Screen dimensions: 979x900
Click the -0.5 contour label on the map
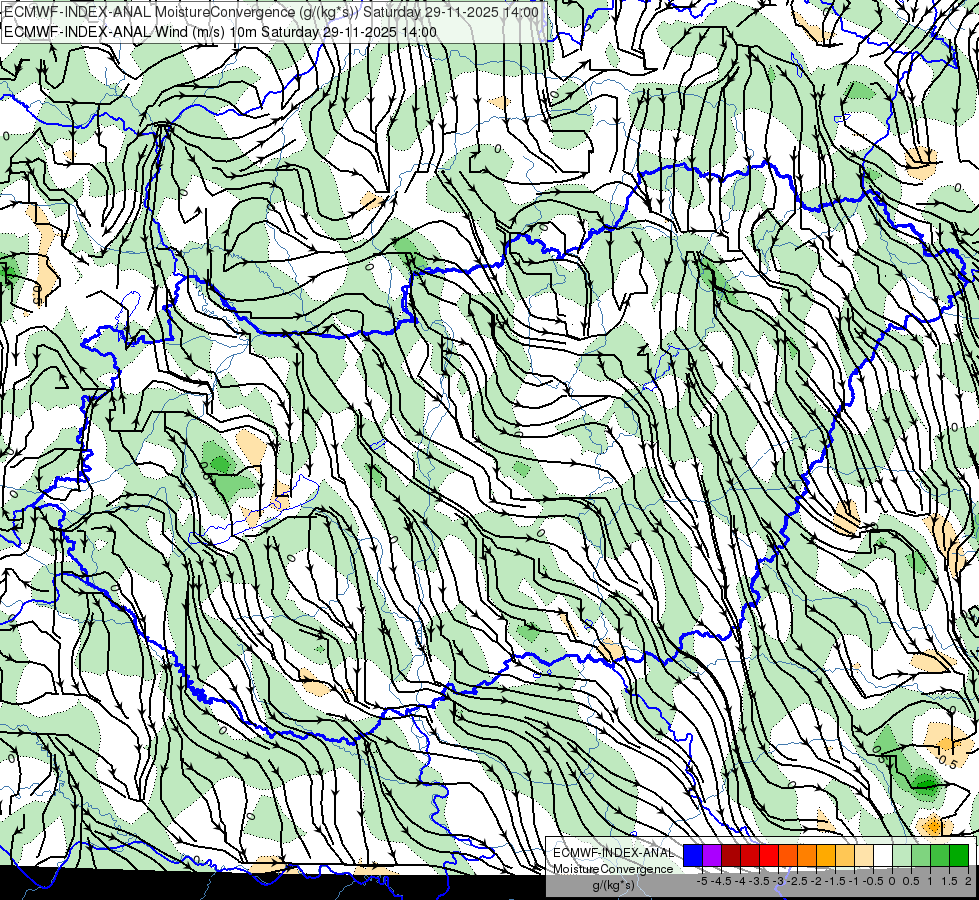[x=948, y=763]
